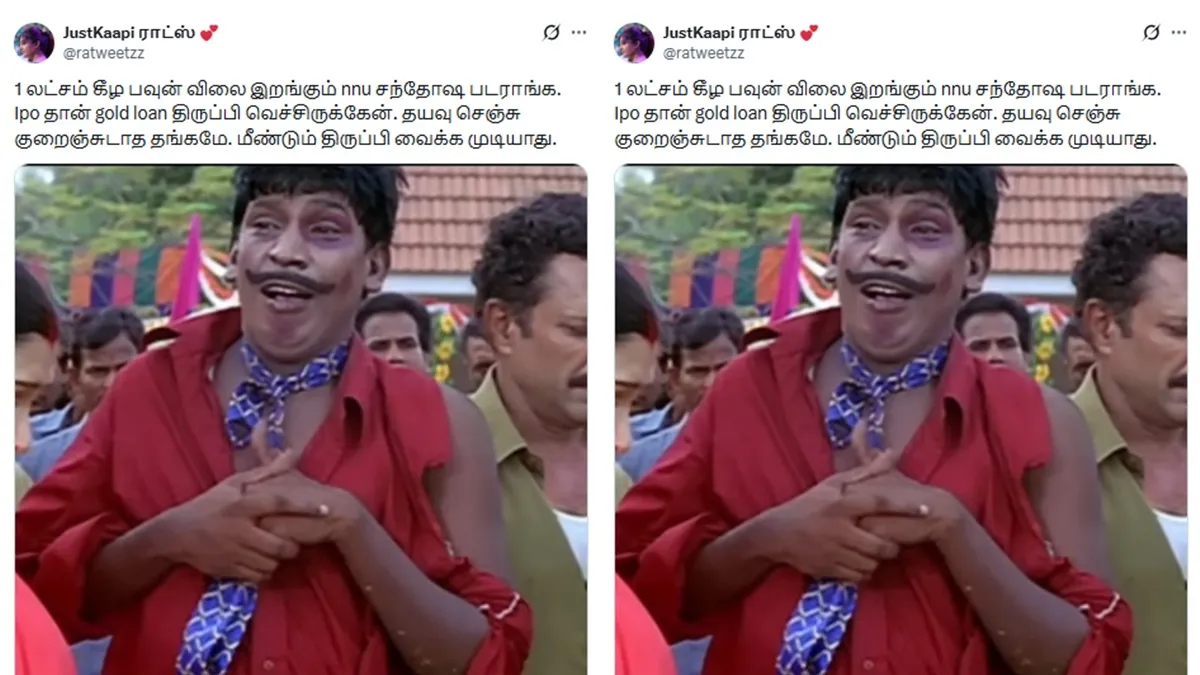Click the JustKaapi profile avatar in the left tweet

[34, 42]
